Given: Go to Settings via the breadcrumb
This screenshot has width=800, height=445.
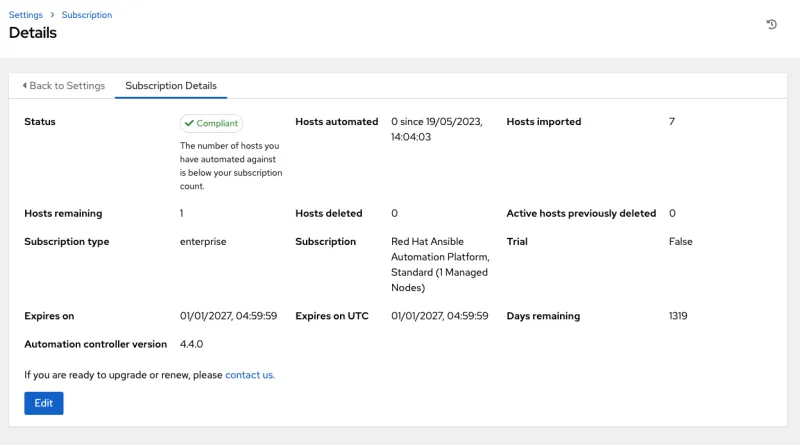Looking at the screenshot, I should coord(26,15).
